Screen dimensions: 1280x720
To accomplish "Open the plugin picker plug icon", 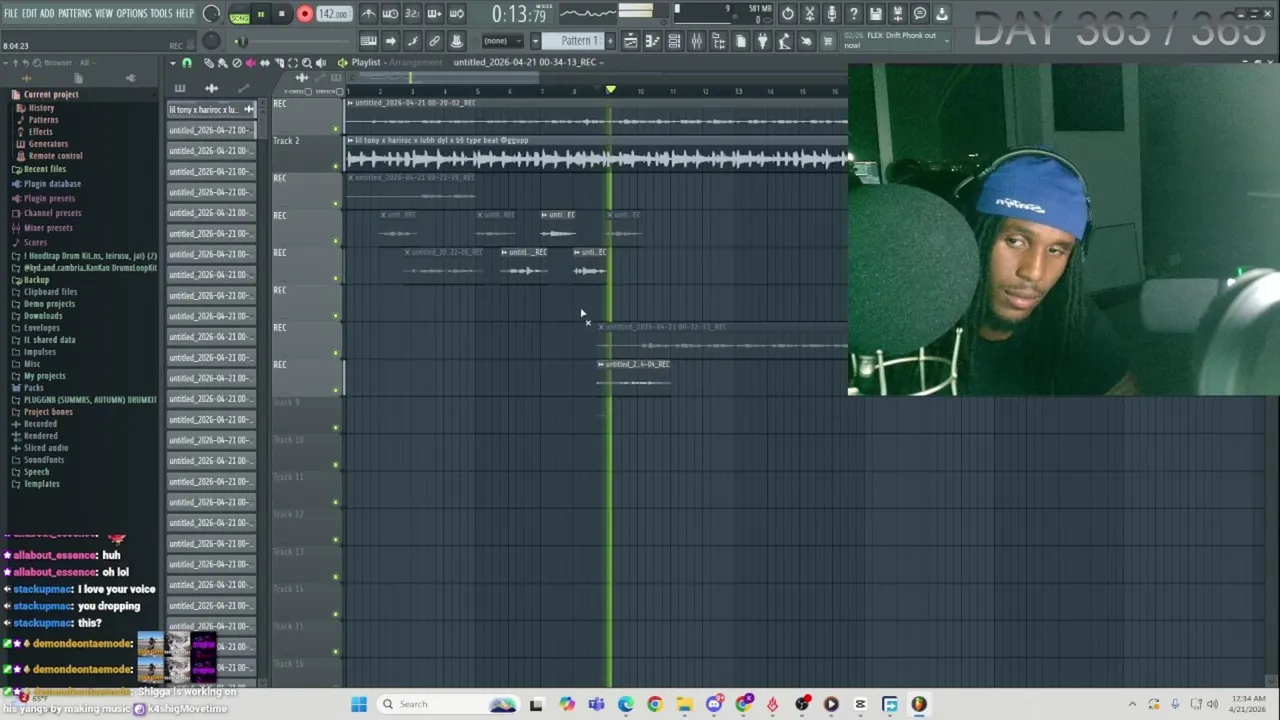I will click(762, 41).
